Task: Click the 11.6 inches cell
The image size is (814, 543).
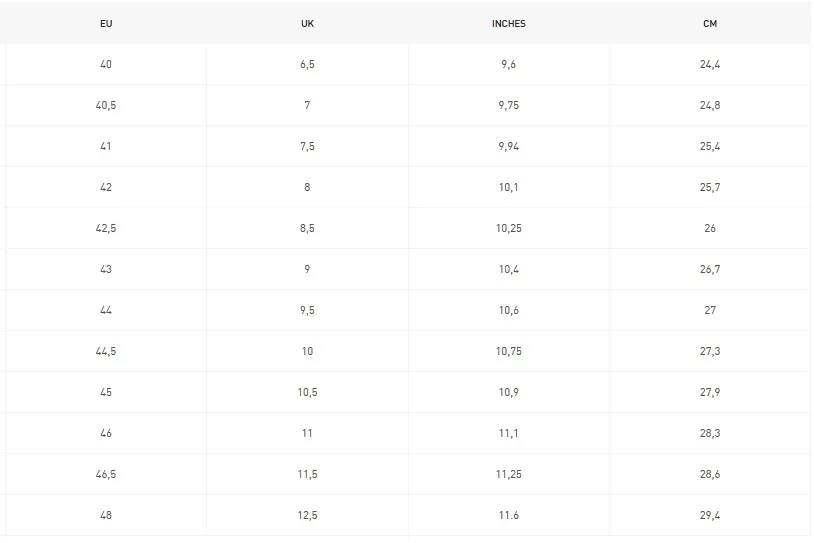Action: pyautogui.click(x=509, y=515)
